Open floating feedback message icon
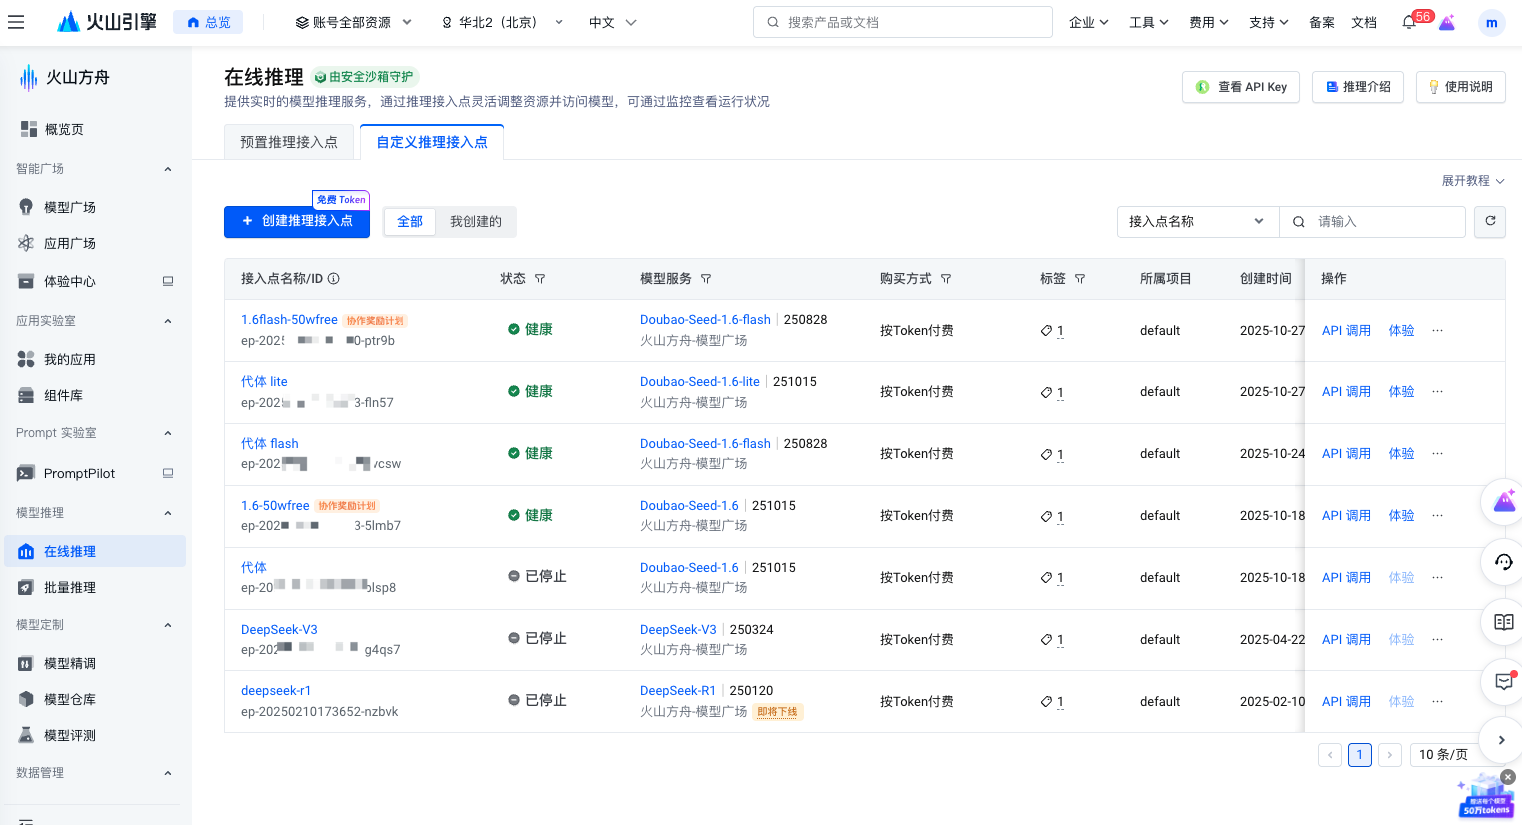 point(1503,681)
